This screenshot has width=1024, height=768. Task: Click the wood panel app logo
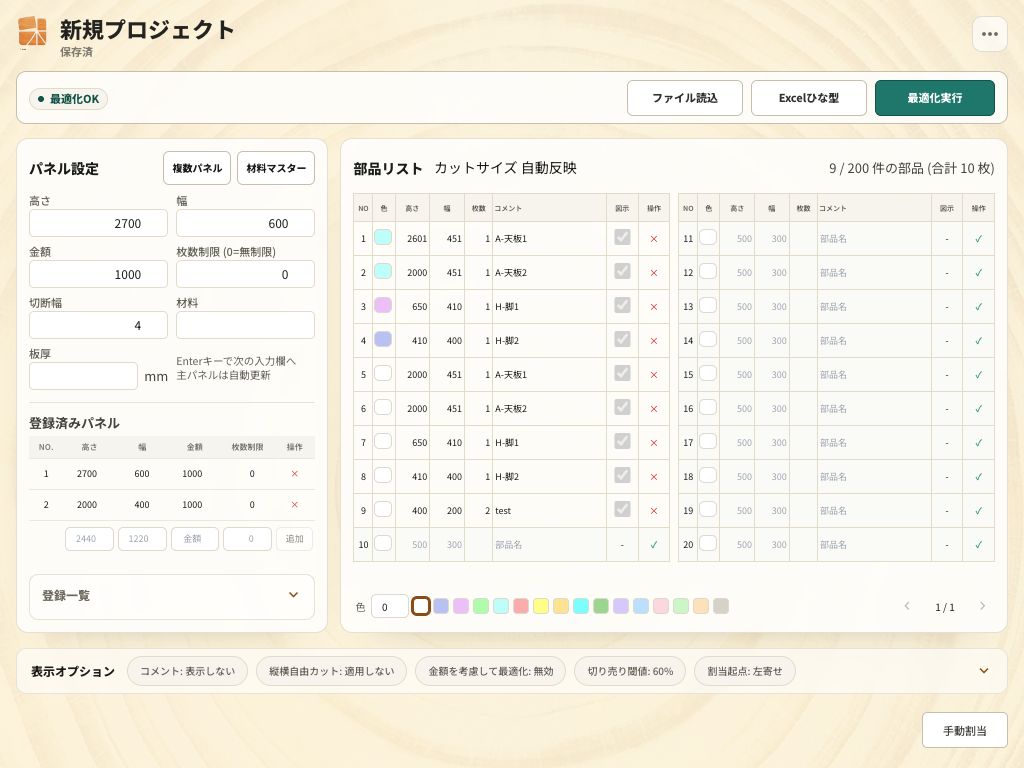coord(33,33)
